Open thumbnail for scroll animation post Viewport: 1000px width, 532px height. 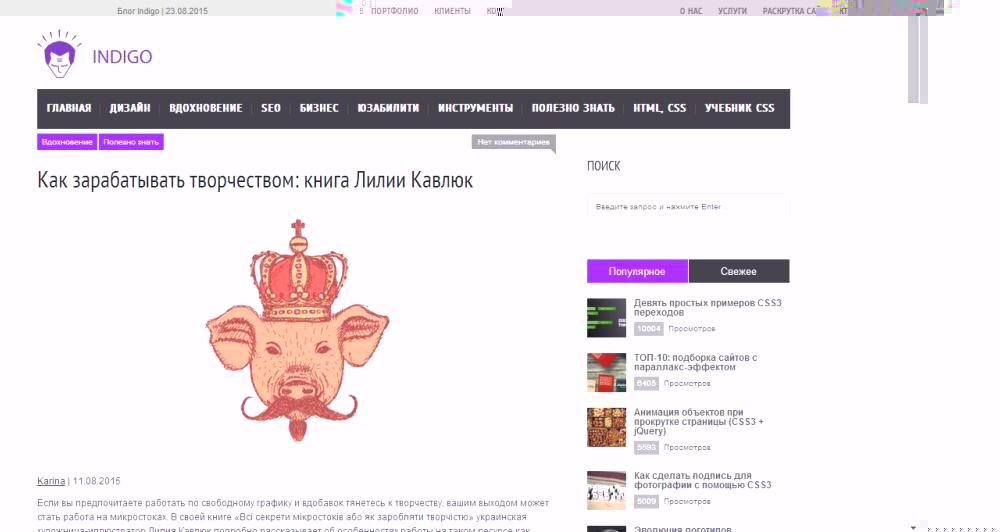pos(607,427)
